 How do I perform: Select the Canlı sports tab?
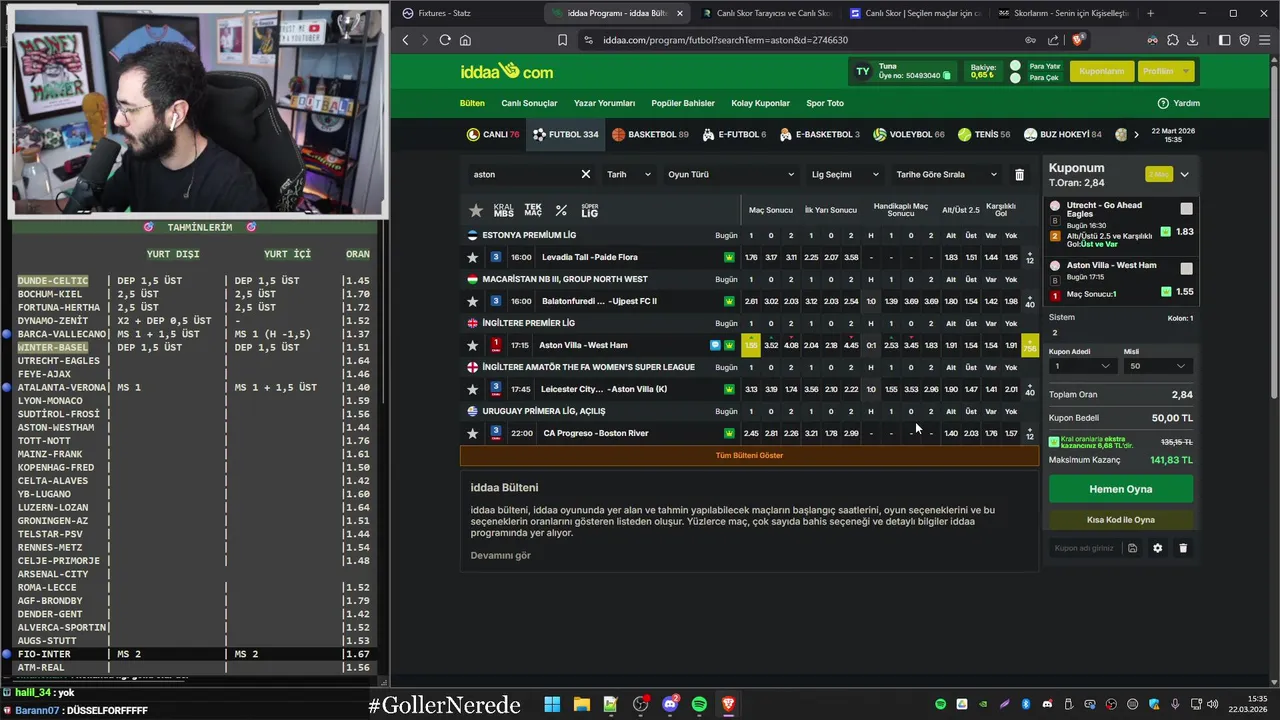click(493, 134)
